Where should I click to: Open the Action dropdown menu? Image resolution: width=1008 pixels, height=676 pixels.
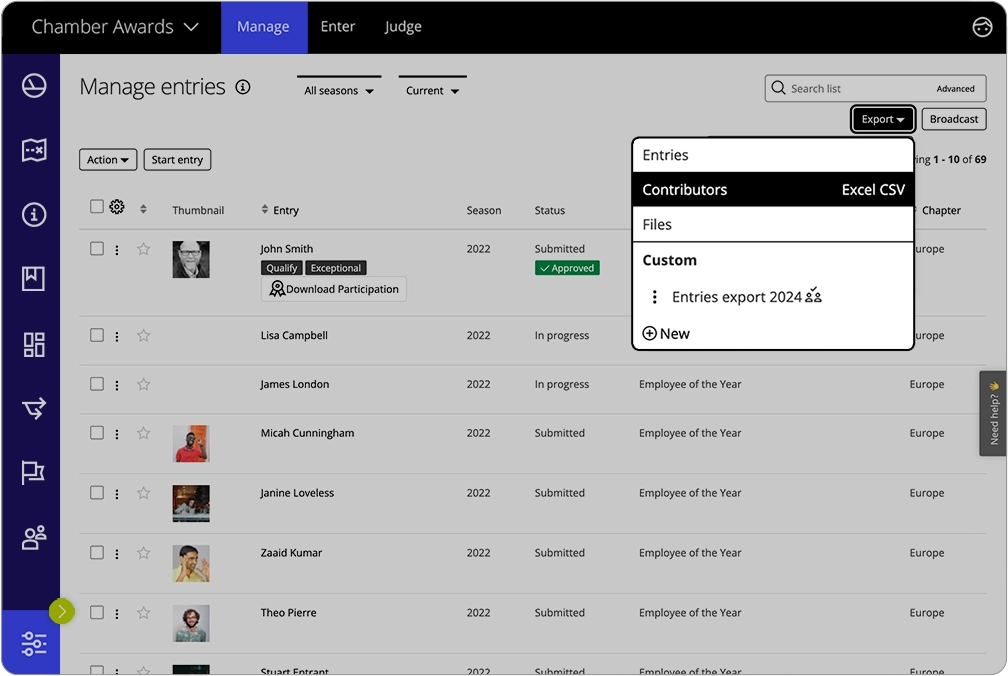click(108, 158)
